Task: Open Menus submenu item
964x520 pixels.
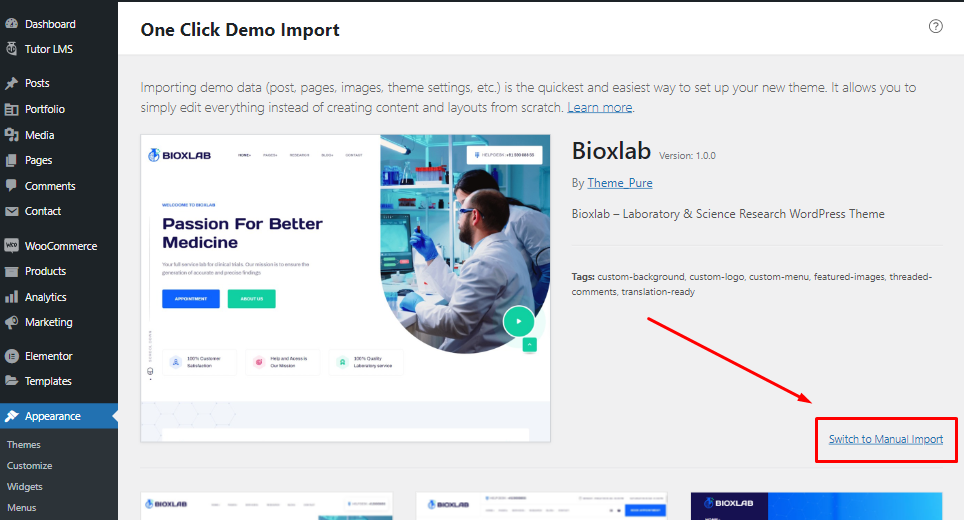Action: [22, 507]
